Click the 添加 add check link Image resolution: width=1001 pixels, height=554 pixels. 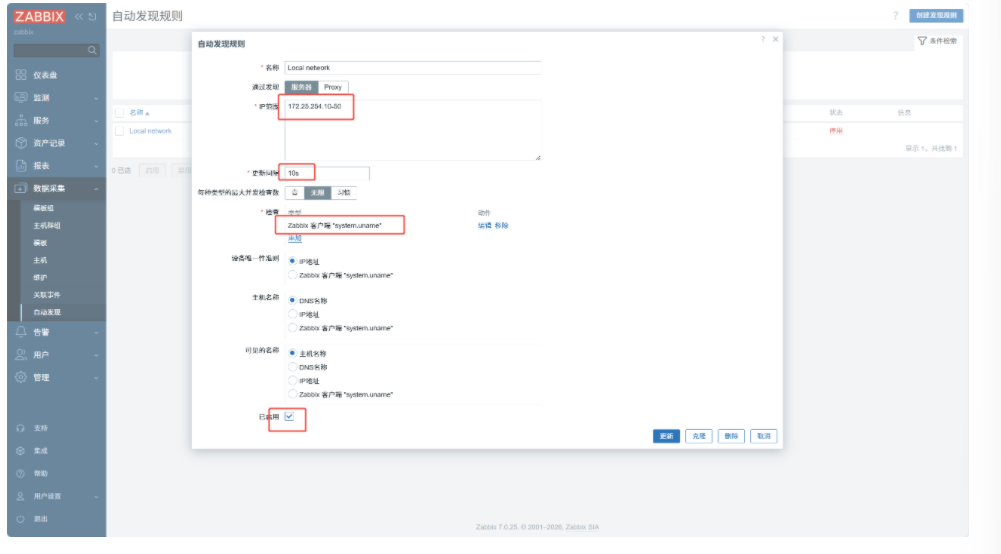294,238
